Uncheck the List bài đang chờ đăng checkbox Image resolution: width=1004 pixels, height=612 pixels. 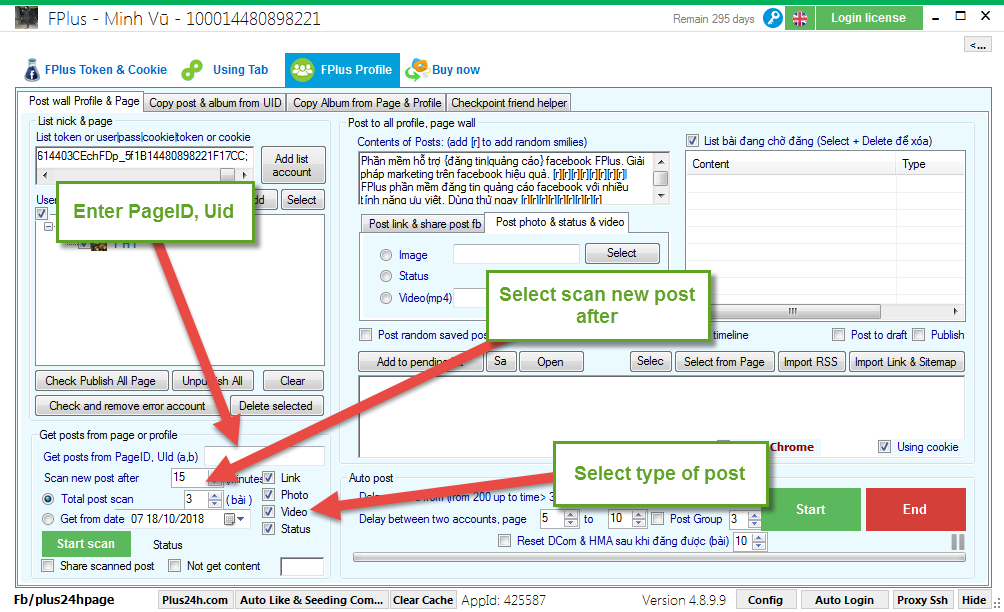pos(692,141)
